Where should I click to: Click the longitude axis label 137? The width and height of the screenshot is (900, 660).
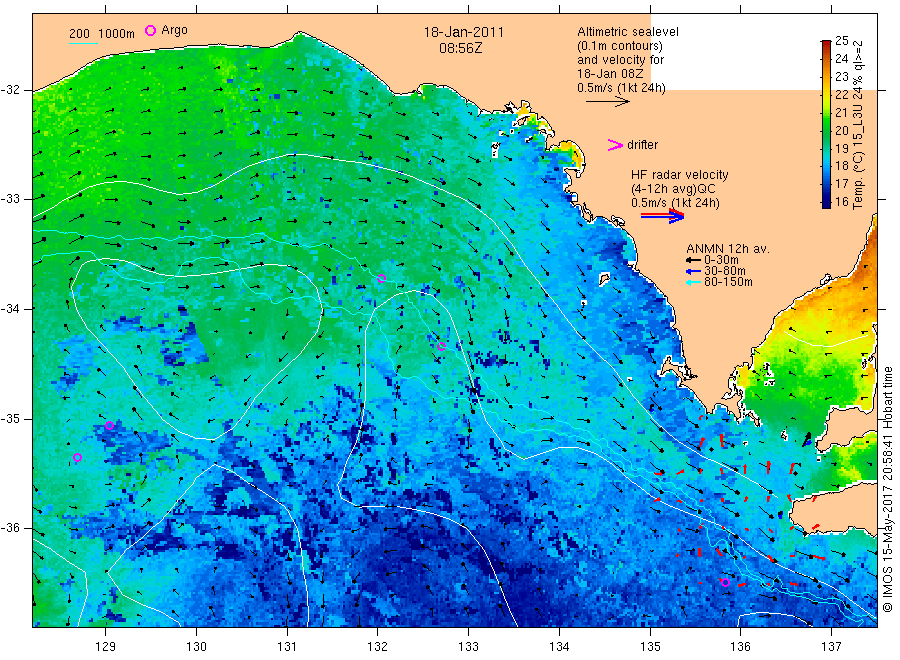point(831,647)
